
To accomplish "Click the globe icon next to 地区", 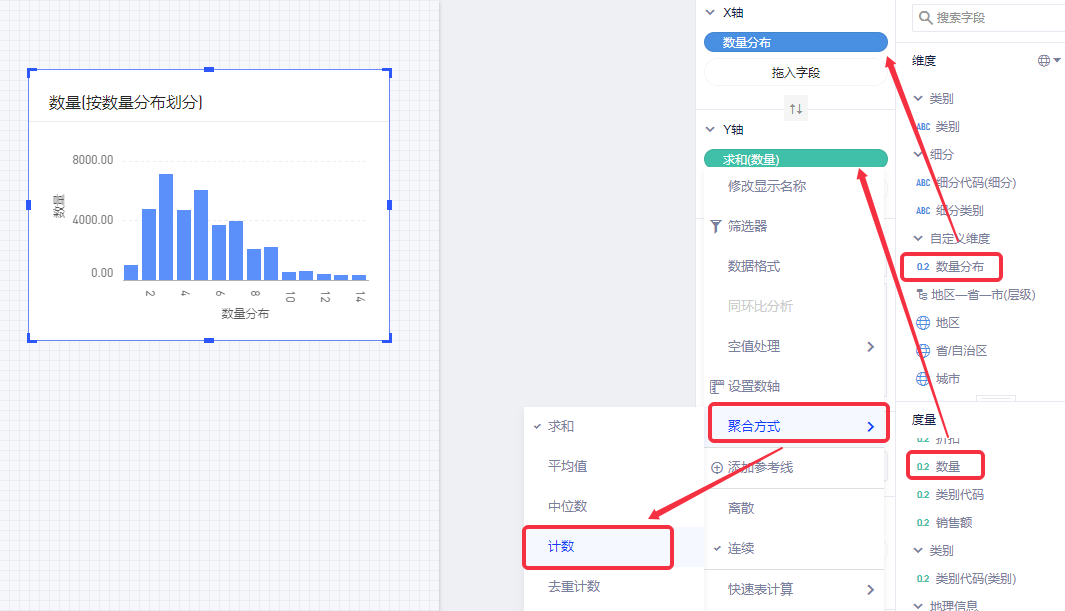I will (922, 323).
